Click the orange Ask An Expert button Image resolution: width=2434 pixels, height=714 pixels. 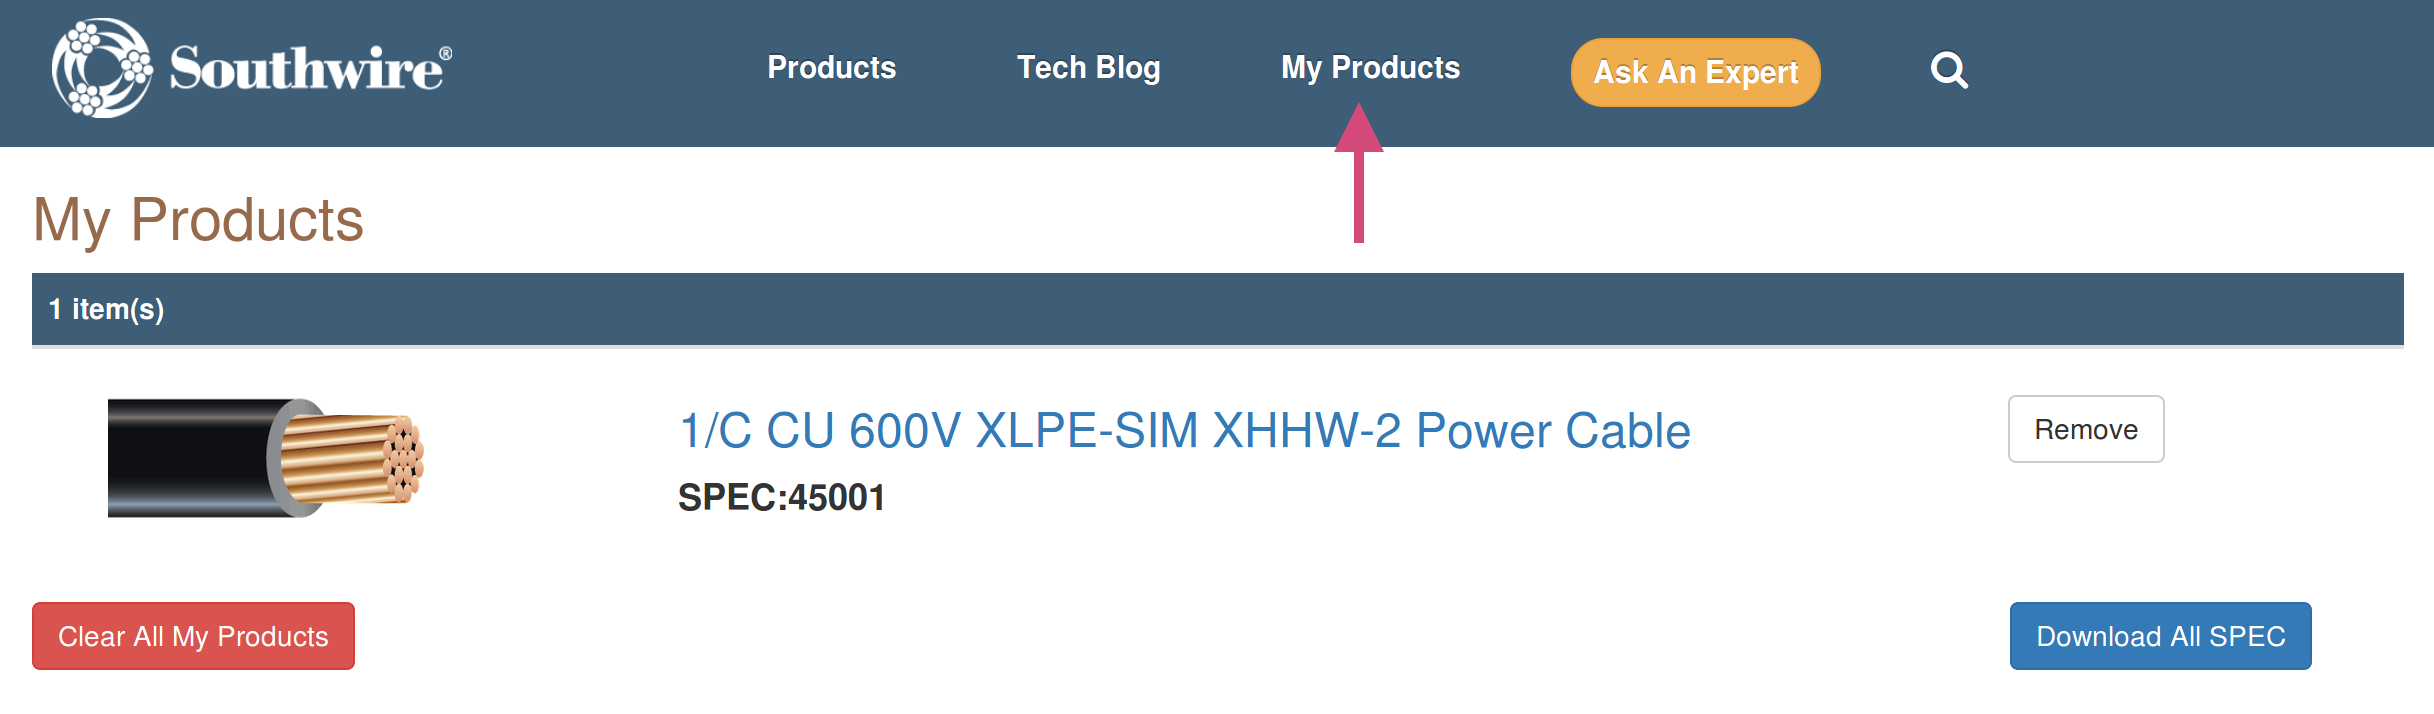click(1695, 72)
